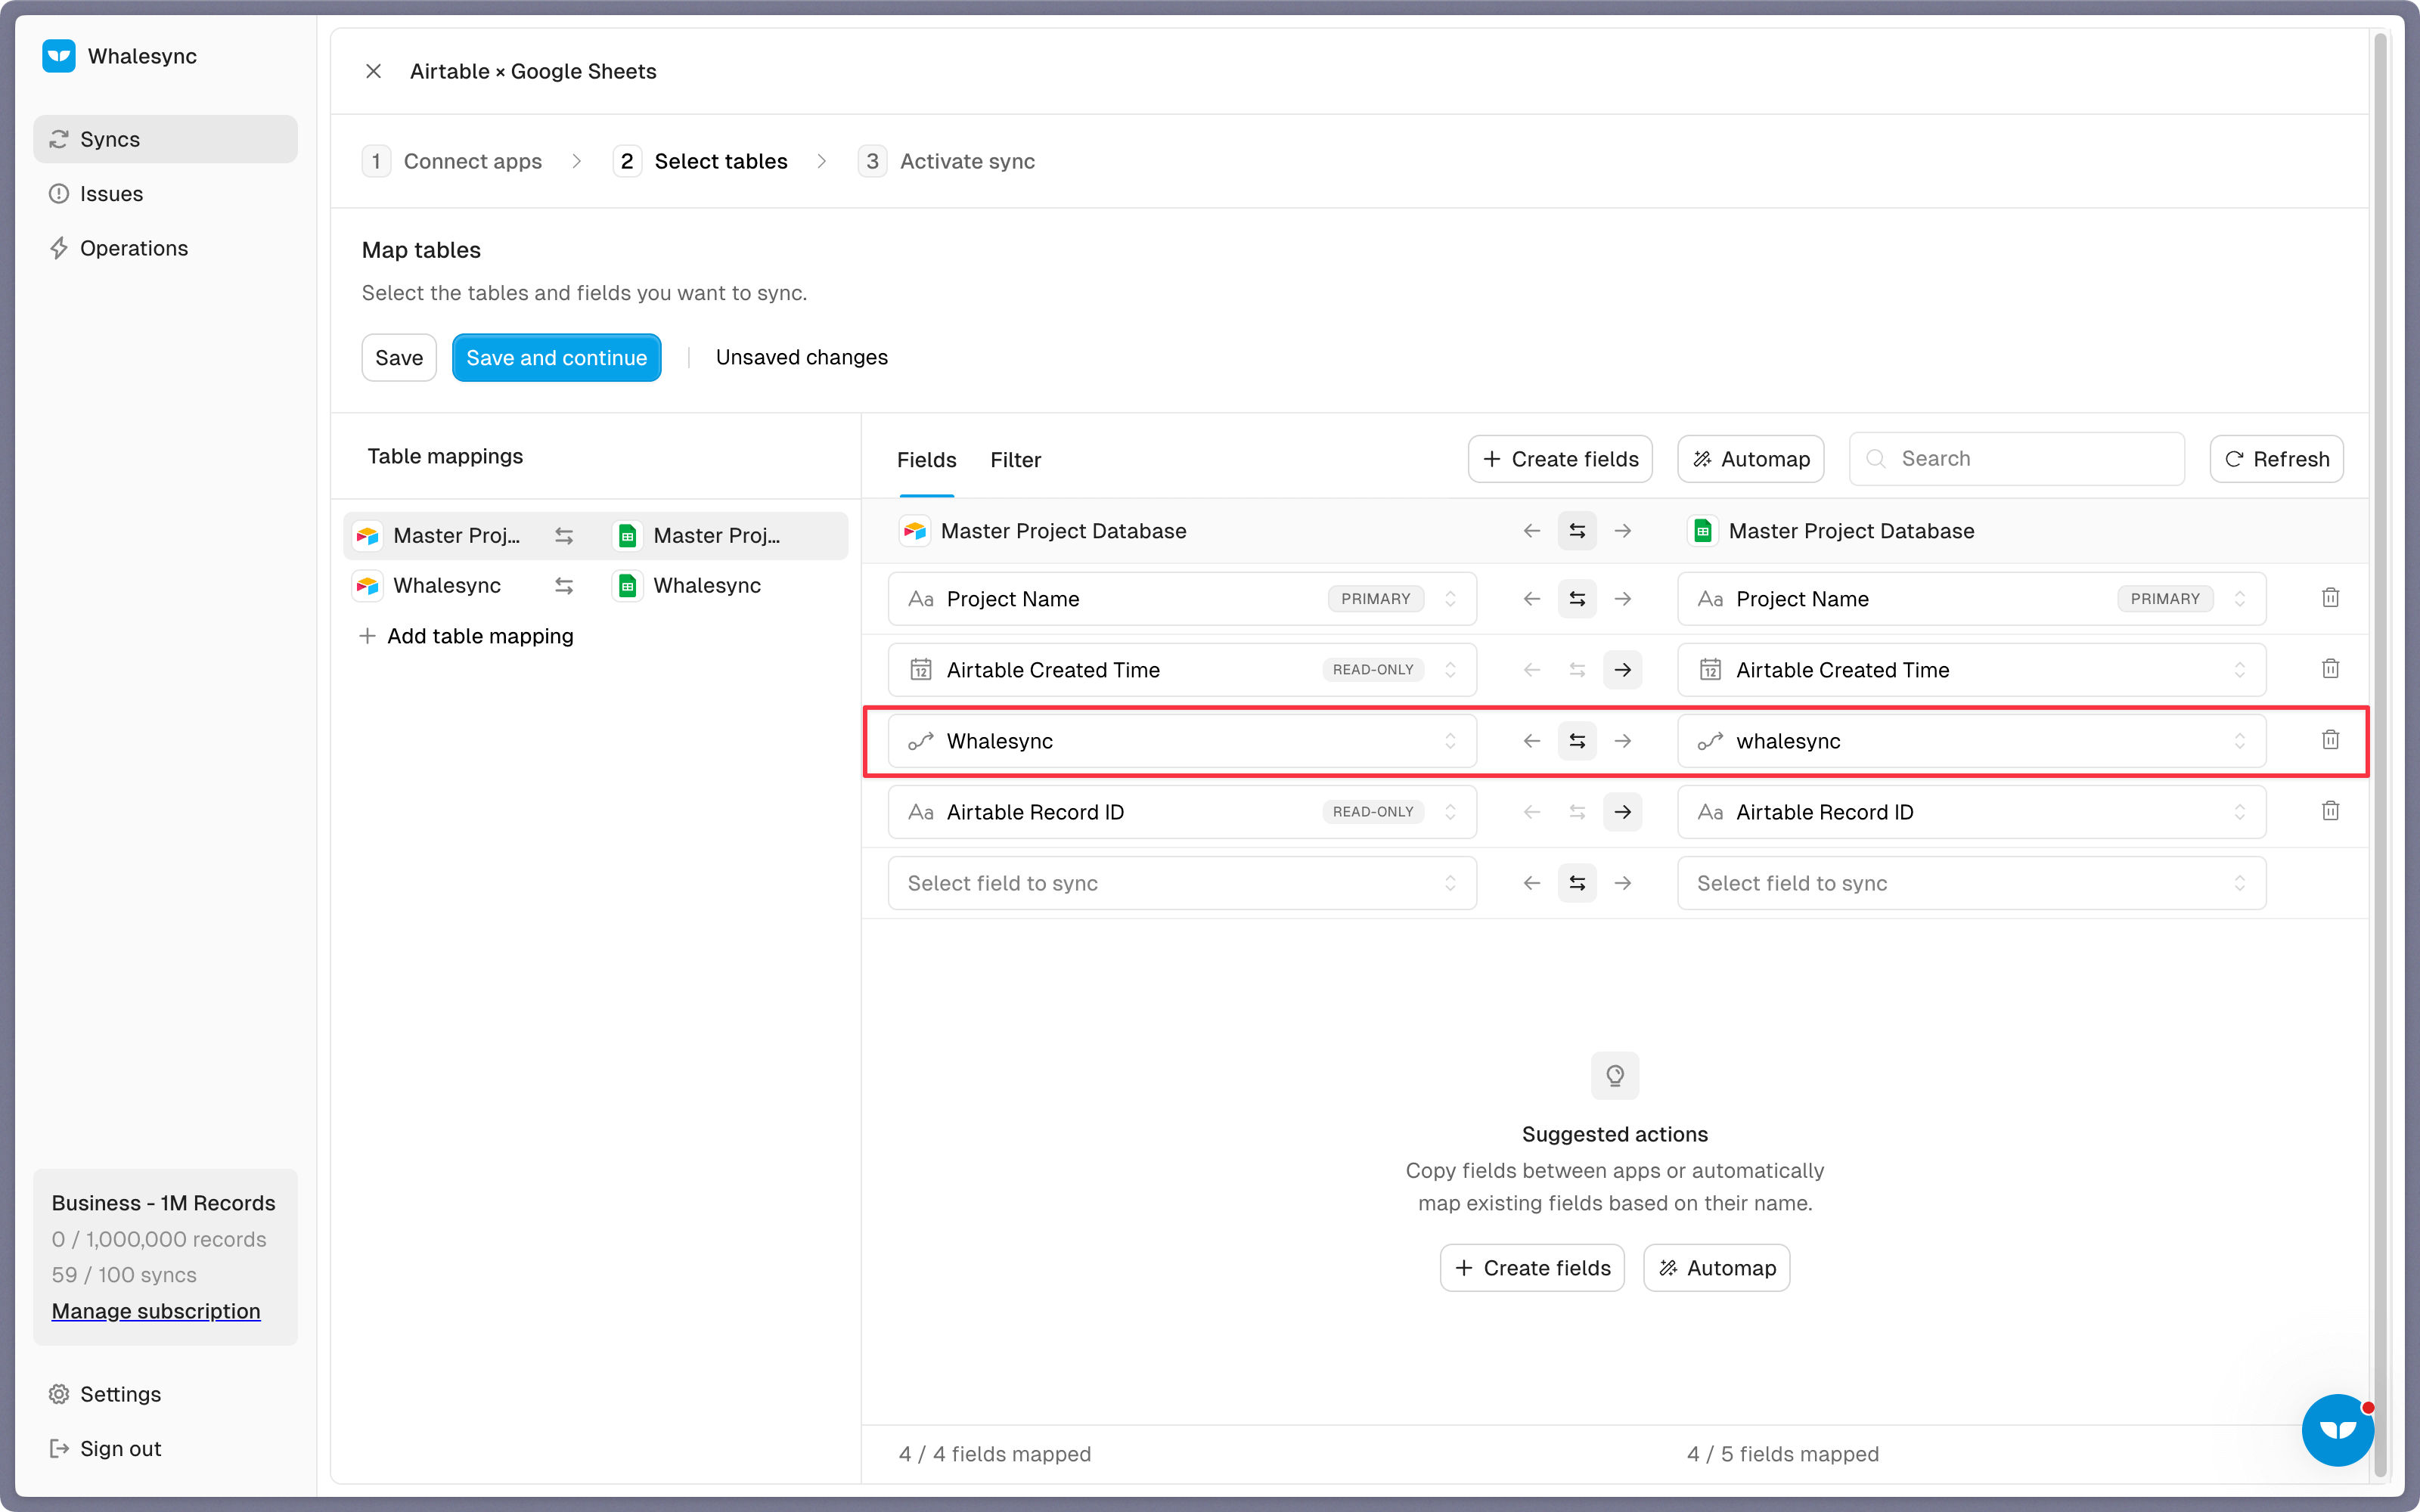The image size is (2420, 1512).
Task: Open the Airtable Project Name field dropdown
Action: point(1182,599)
